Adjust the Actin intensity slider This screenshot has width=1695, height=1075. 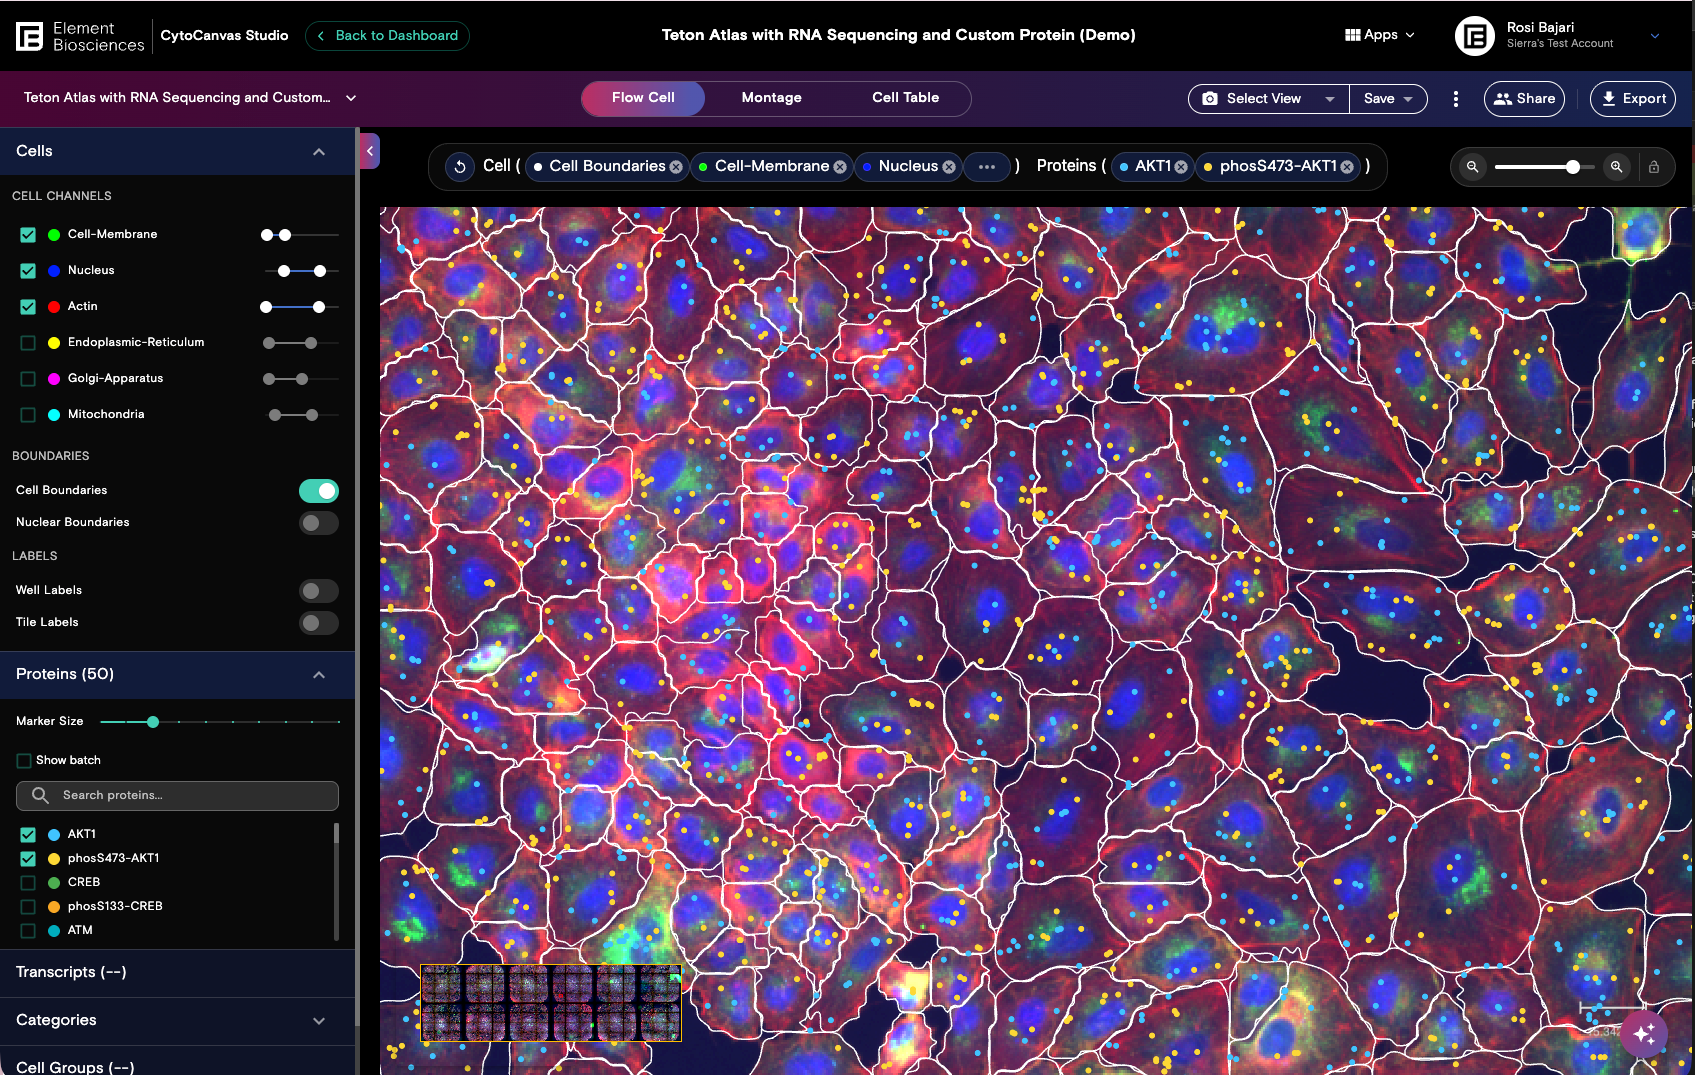tap(299, 307)
